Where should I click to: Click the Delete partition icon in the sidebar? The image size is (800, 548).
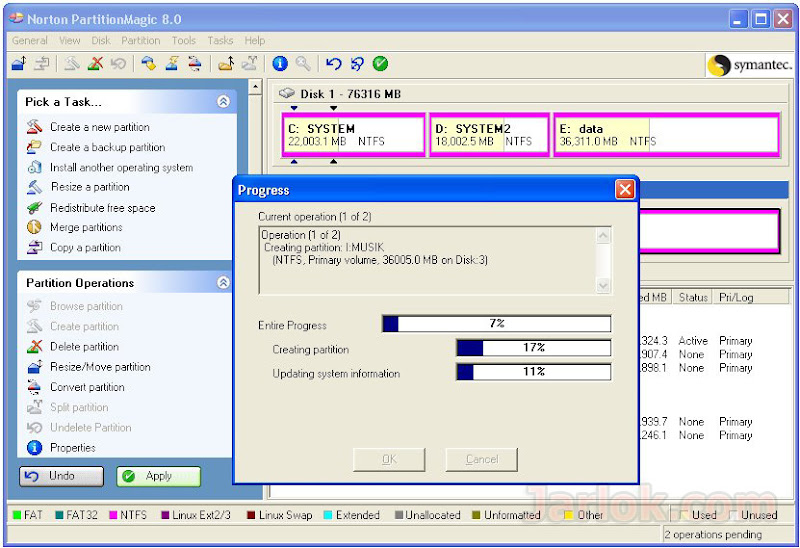[x=34, y=346]
